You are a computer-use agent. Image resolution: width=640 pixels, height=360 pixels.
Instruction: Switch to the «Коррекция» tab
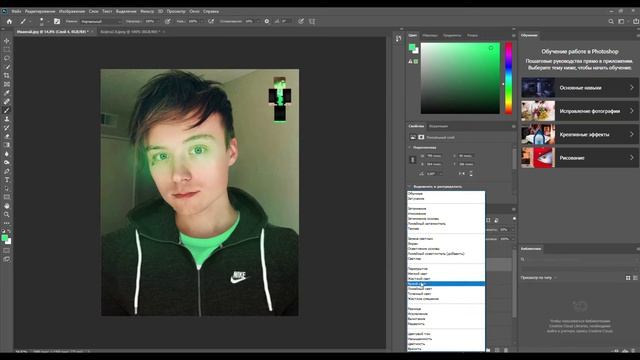(438, 126)
